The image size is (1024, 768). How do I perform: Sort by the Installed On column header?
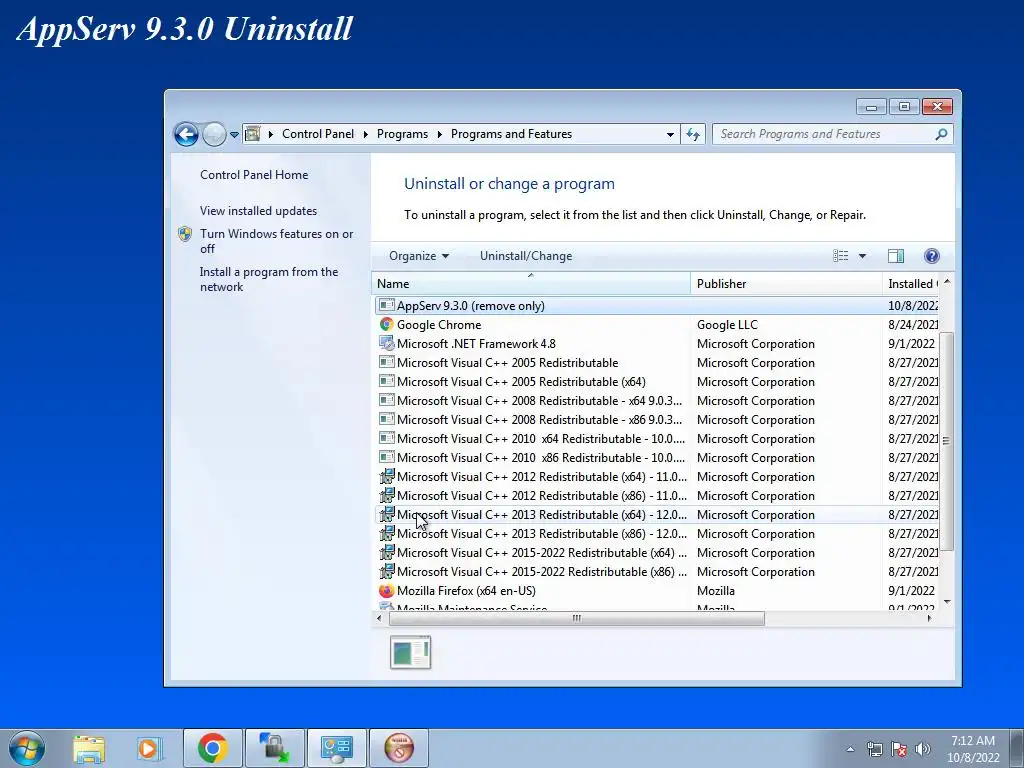point(910,283)
